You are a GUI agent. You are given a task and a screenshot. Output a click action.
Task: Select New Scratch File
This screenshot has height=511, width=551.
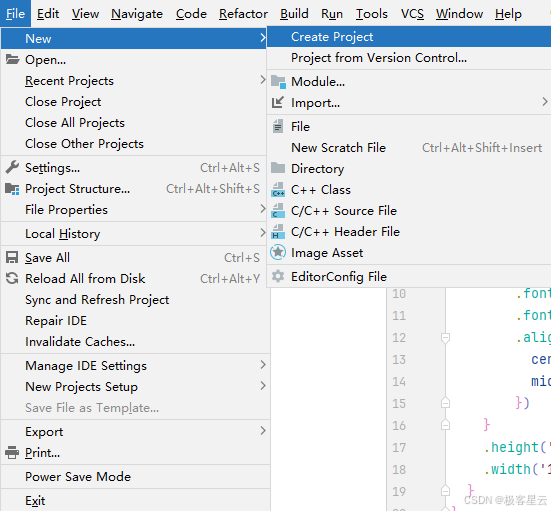[x=409, y=148]
